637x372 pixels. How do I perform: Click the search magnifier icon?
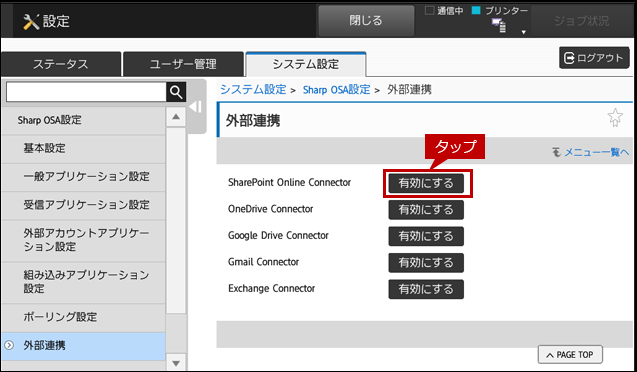click(176, 92)
